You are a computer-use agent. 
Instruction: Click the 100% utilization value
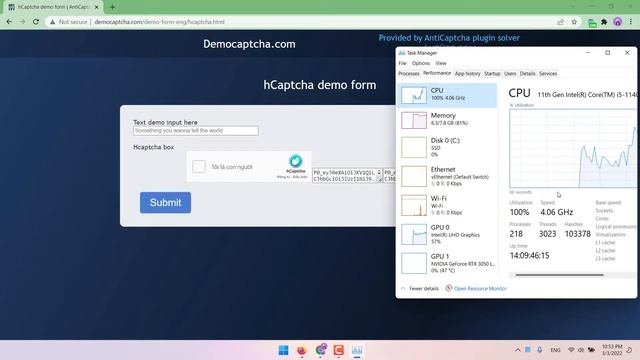(x=519, y=212)
